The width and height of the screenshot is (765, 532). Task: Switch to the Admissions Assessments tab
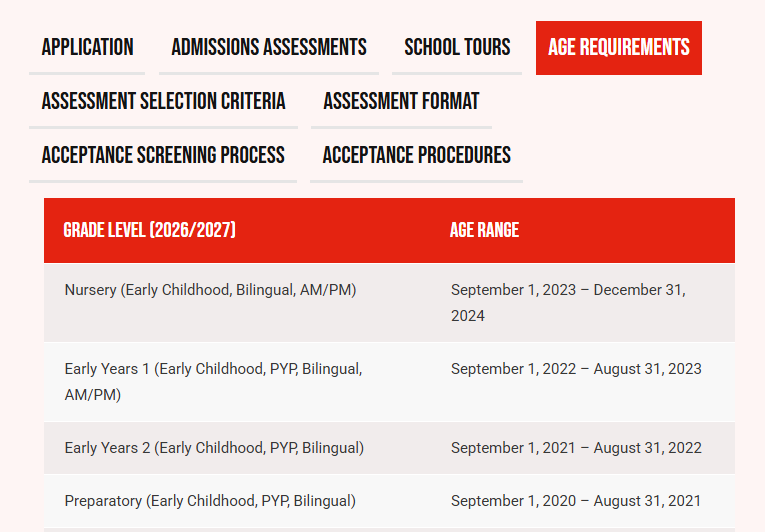269,47
